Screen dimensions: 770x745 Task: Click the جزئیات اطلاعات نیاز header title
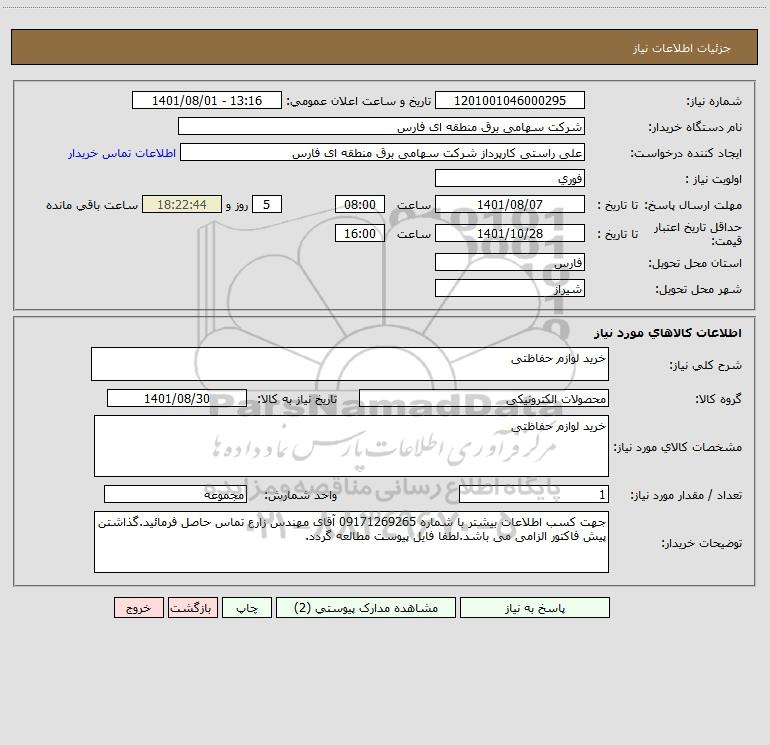coord(682,48)
